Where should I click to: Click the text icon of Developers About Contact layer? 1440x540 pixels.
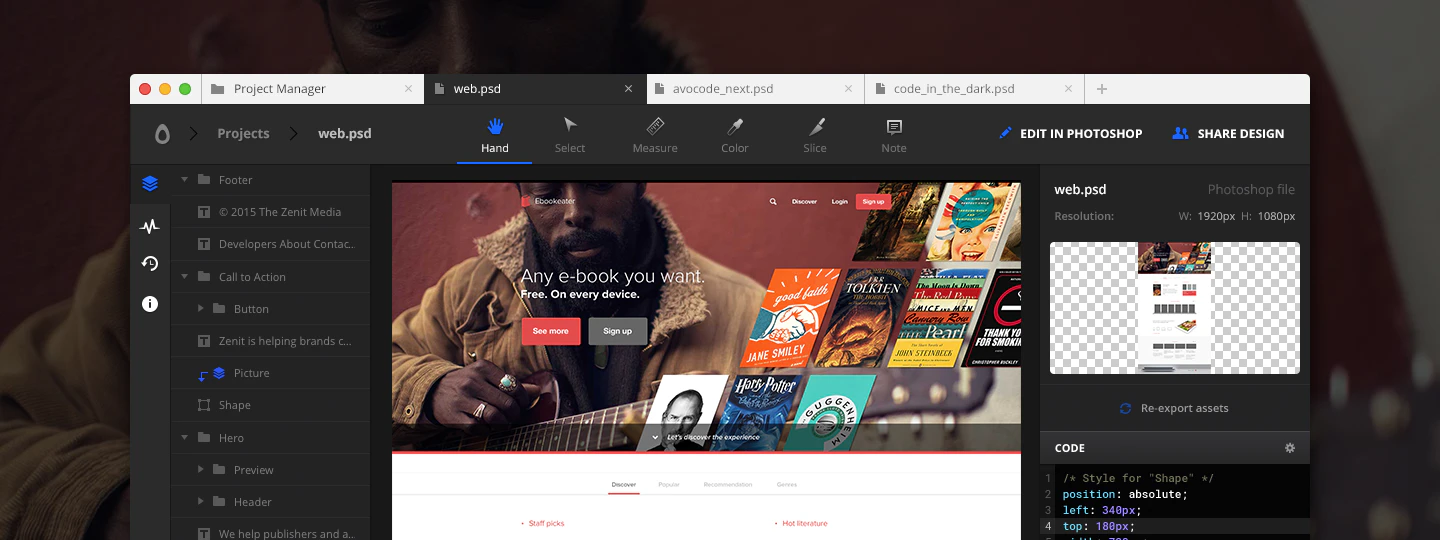coord(204,244)
